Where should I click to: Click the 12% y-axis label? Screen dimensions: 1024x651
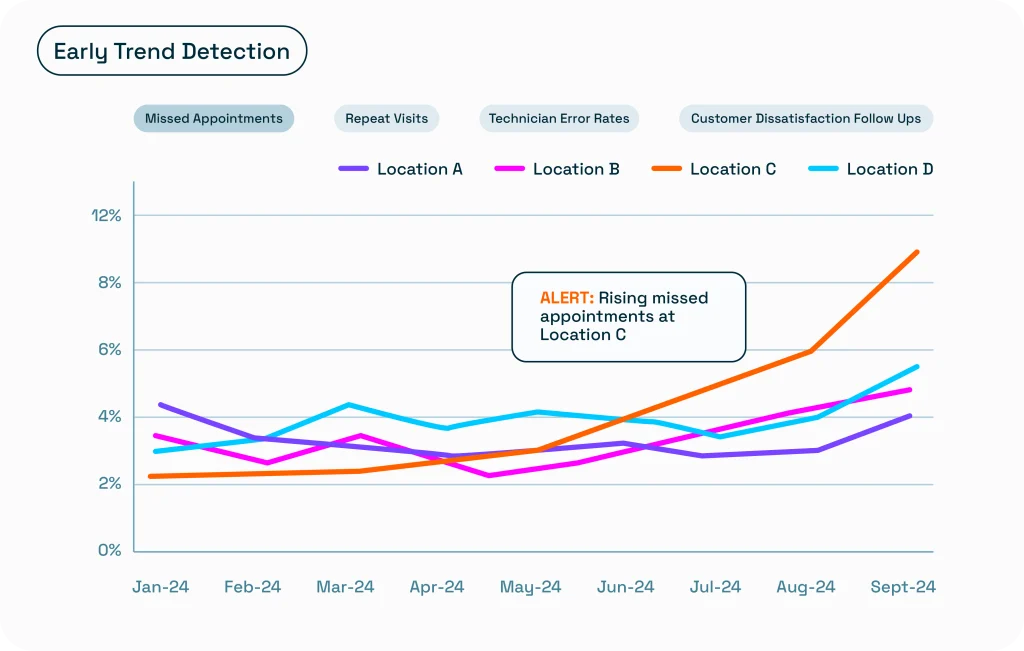tap(106, 215)
